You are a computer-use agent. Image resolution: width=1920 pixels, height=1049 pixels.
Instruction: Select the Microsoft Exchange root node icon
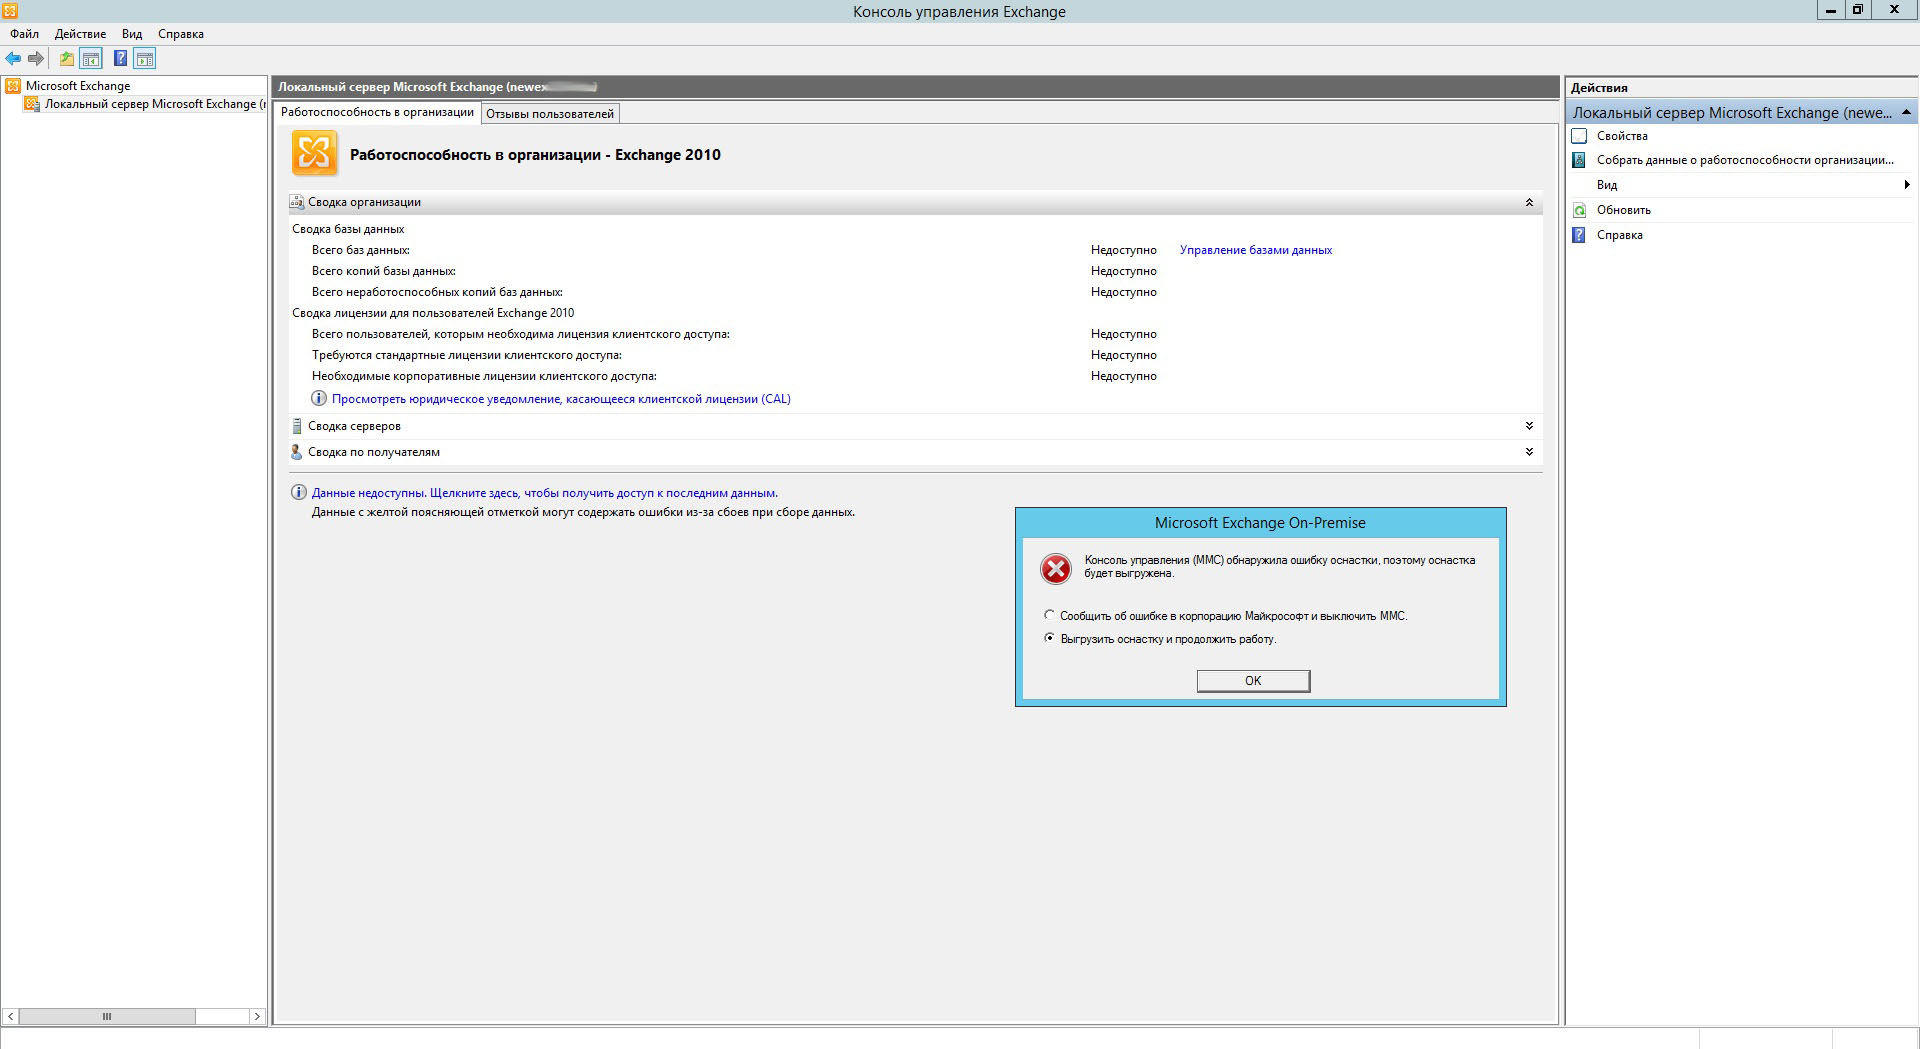[13, 86]
